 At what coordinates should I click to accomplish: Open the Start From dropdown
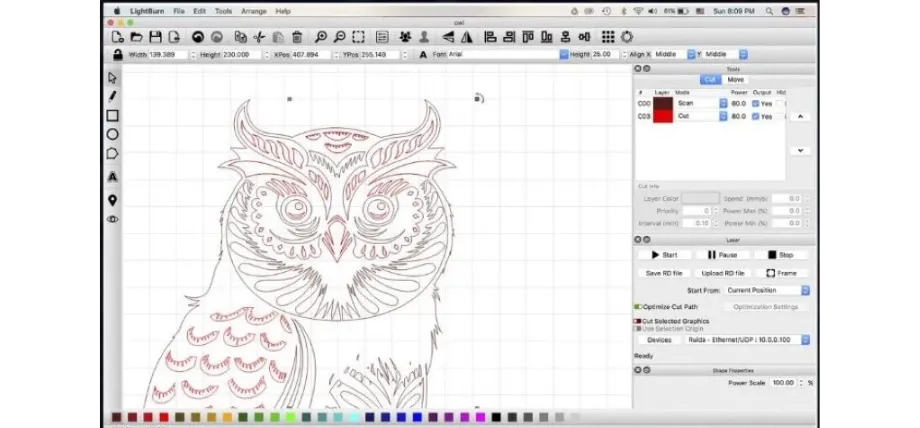(x=767, y=290)
